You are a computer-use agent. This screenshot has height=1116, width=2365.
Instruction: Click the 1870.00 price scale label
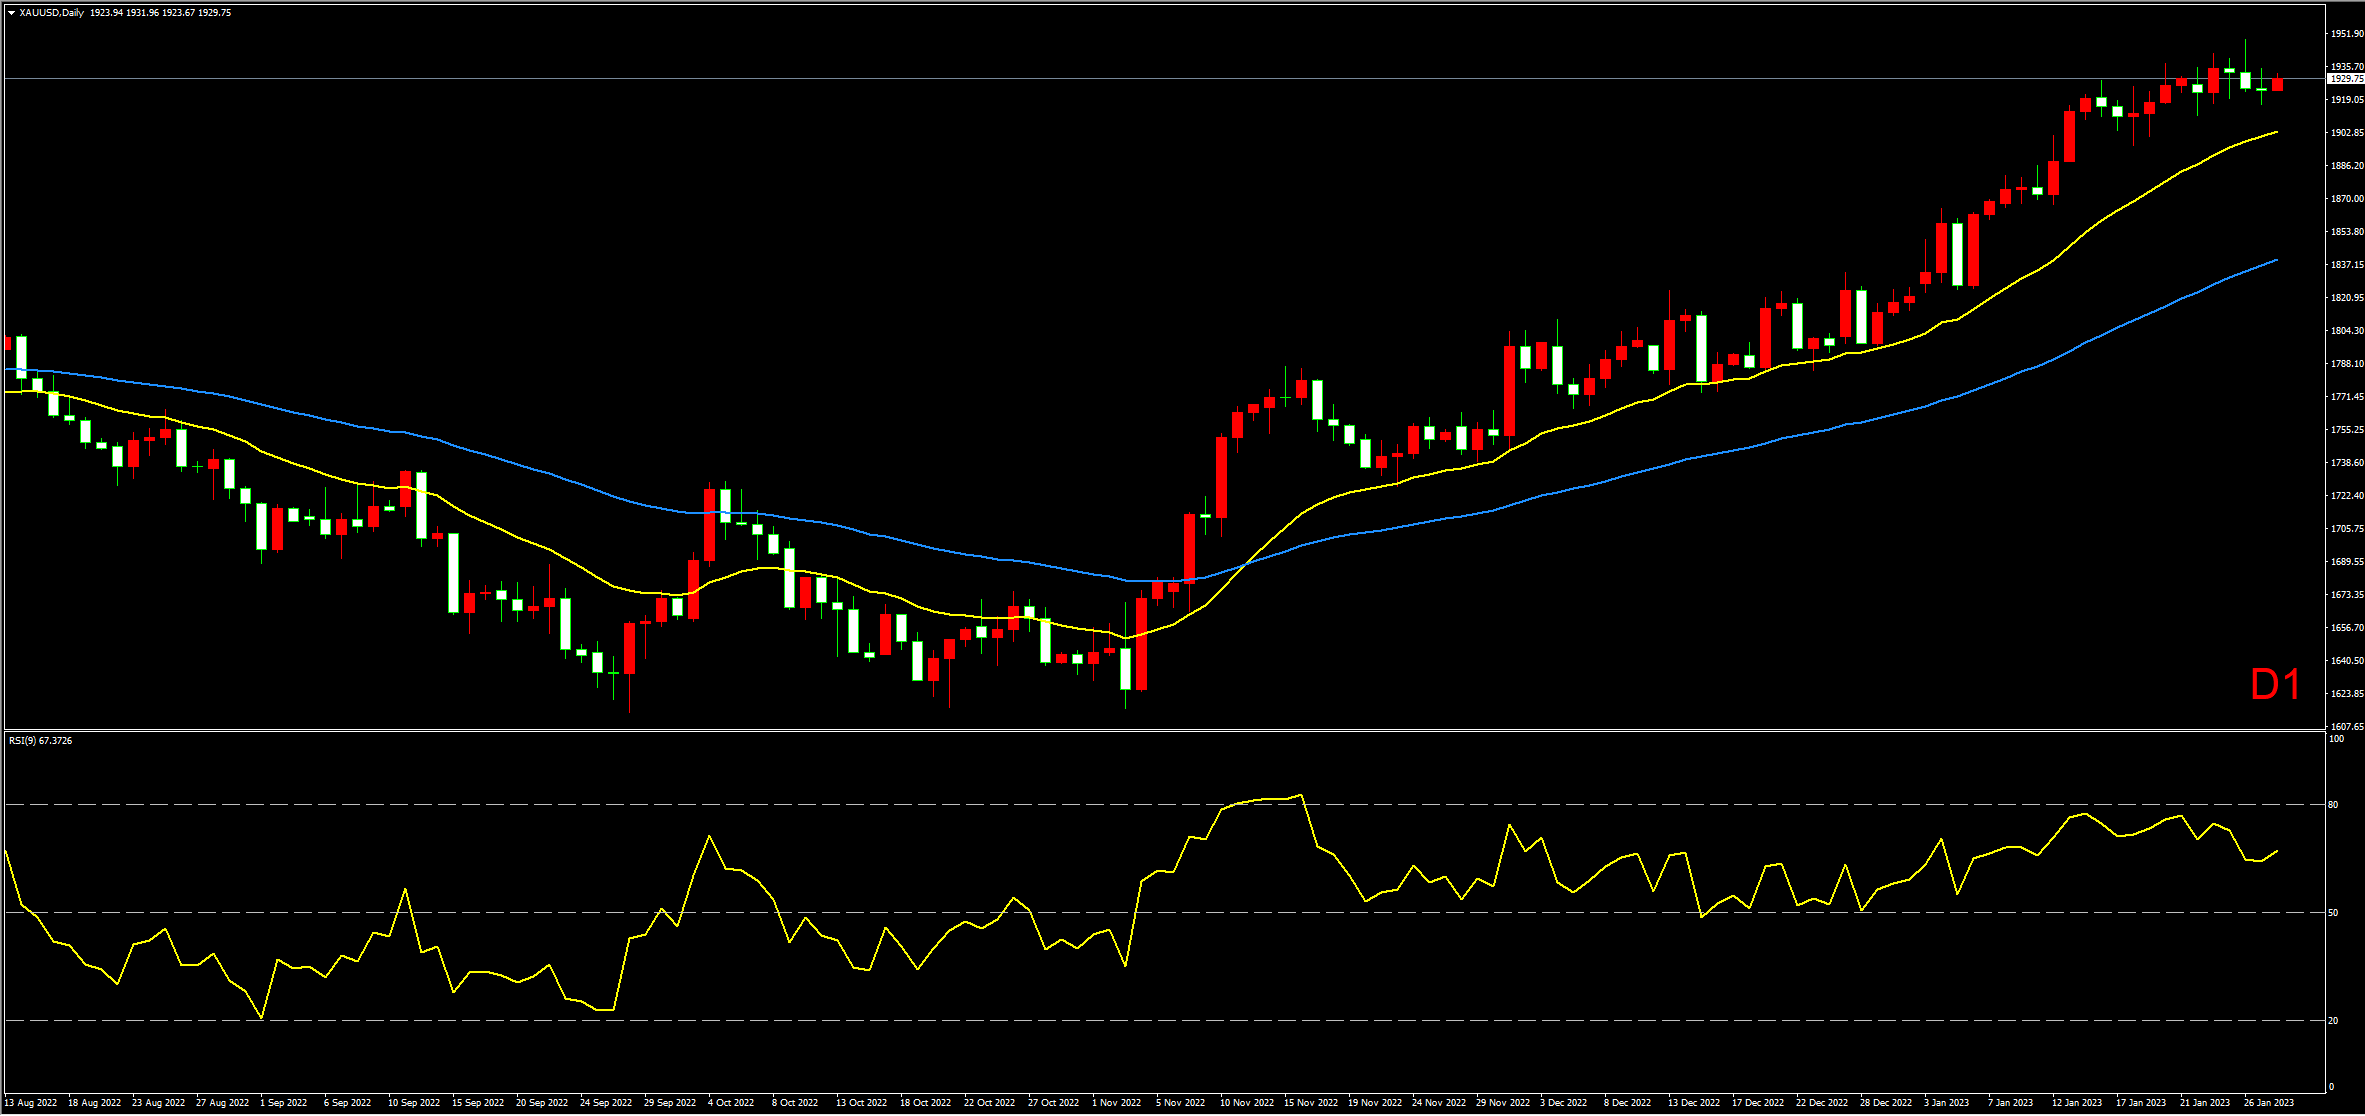point(2347,199)
